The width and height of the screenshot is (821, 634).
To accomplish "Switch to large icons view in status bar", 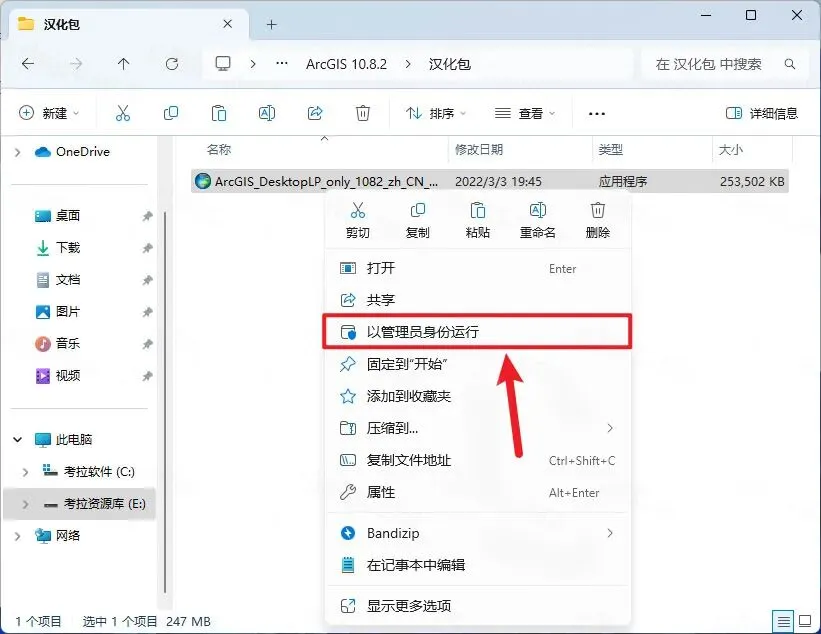I will (x=805, y=621).
